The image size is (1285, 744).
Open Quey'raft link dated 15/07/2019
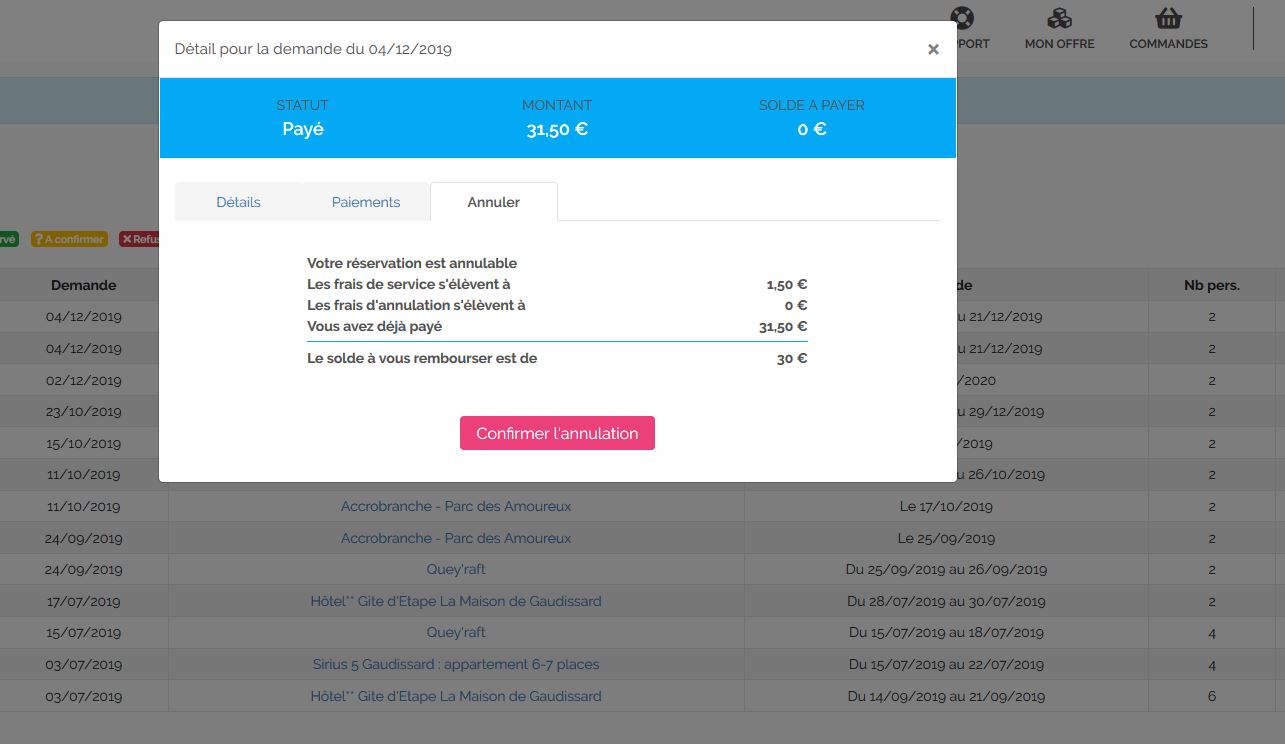click(x=456, y=632)
